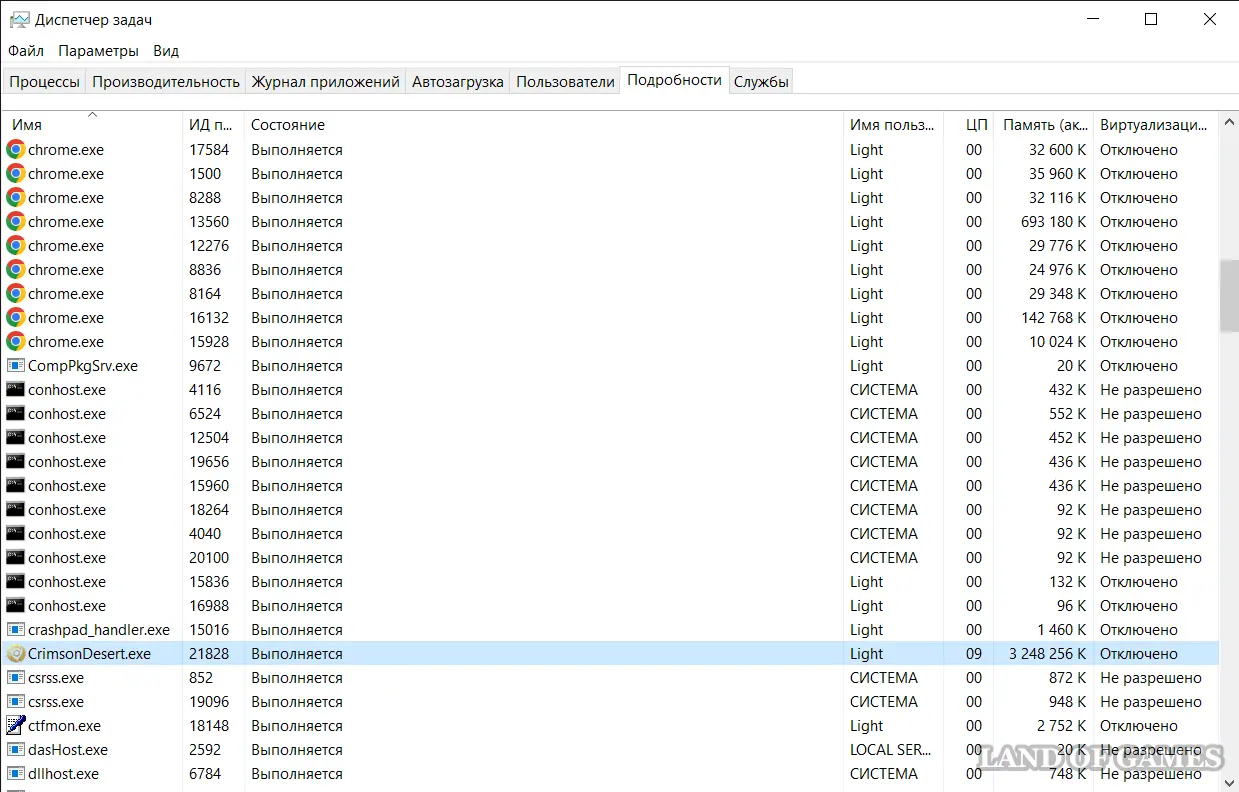Screen dimensions: 1239x792
Task: Switch to the Производительность tab
Action: pos(166,82)
